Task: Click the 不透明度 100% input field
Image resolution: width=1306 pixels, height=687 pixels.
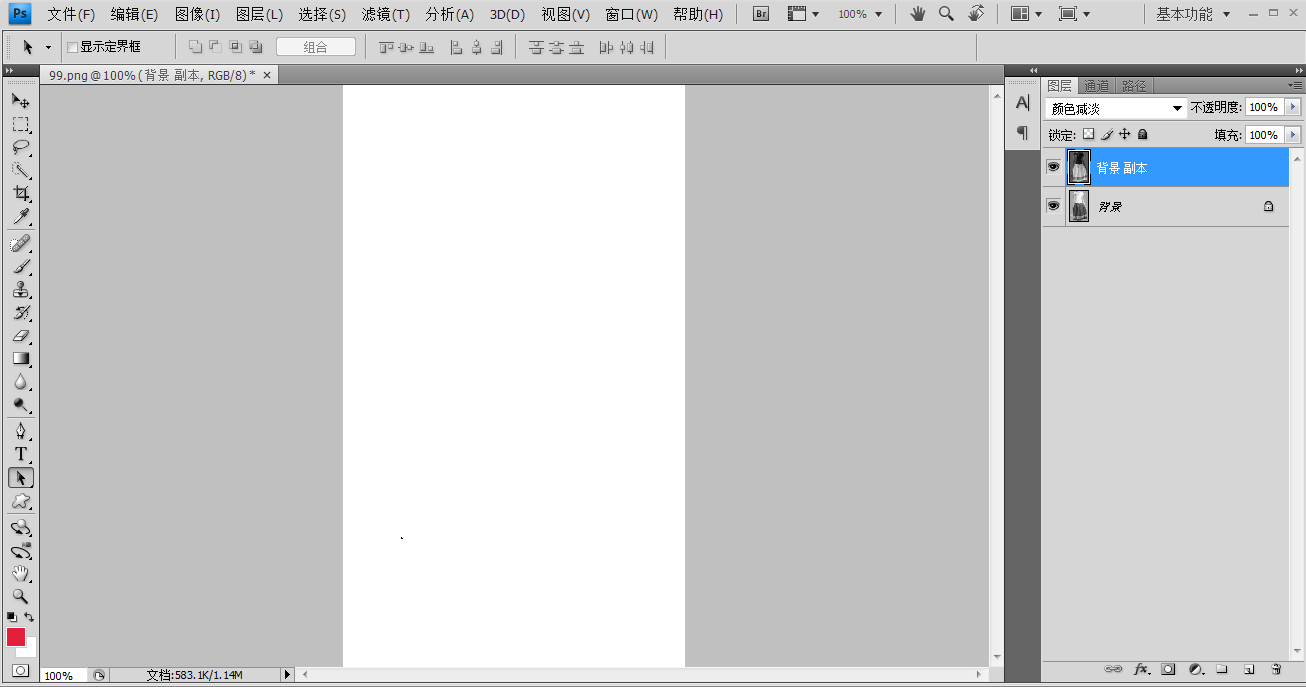Action: pos(1264,107)
